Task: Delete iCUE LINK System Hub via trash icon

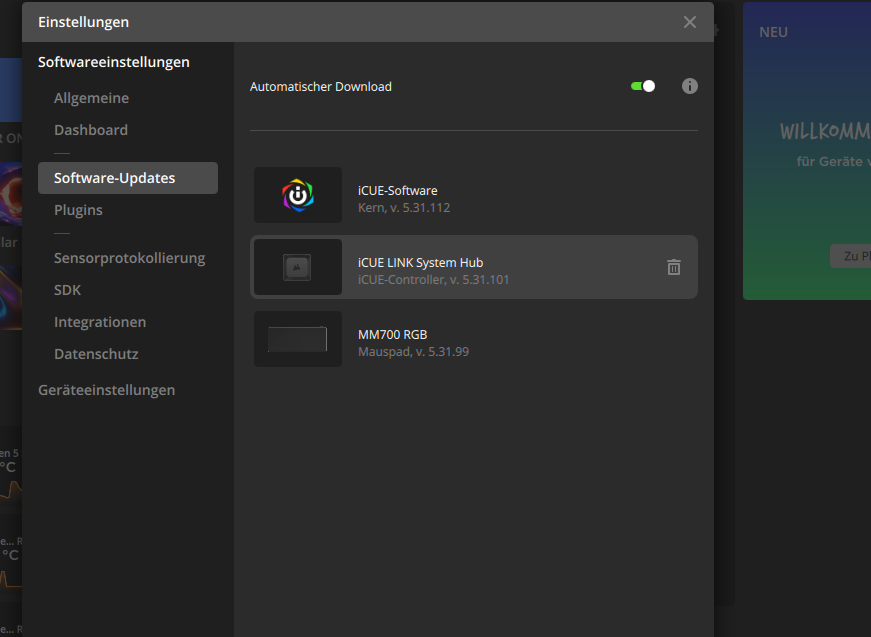Action: [673, 267]
